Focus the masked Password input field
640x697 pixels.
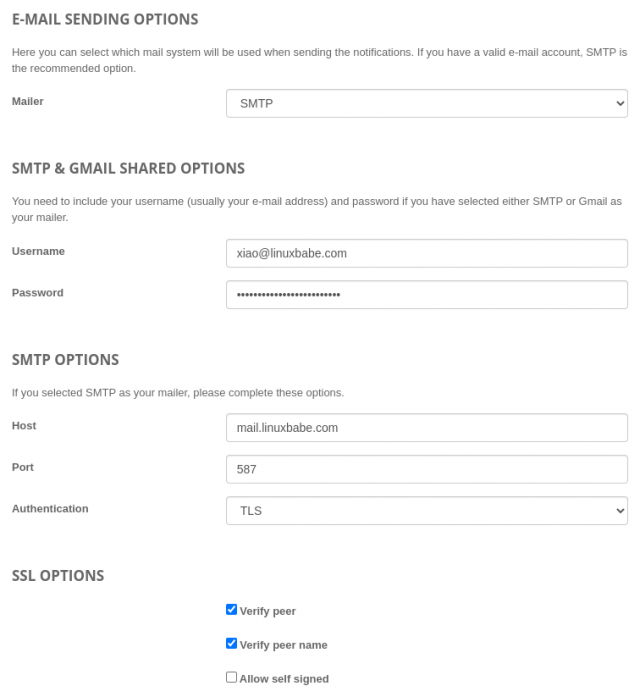426,295
